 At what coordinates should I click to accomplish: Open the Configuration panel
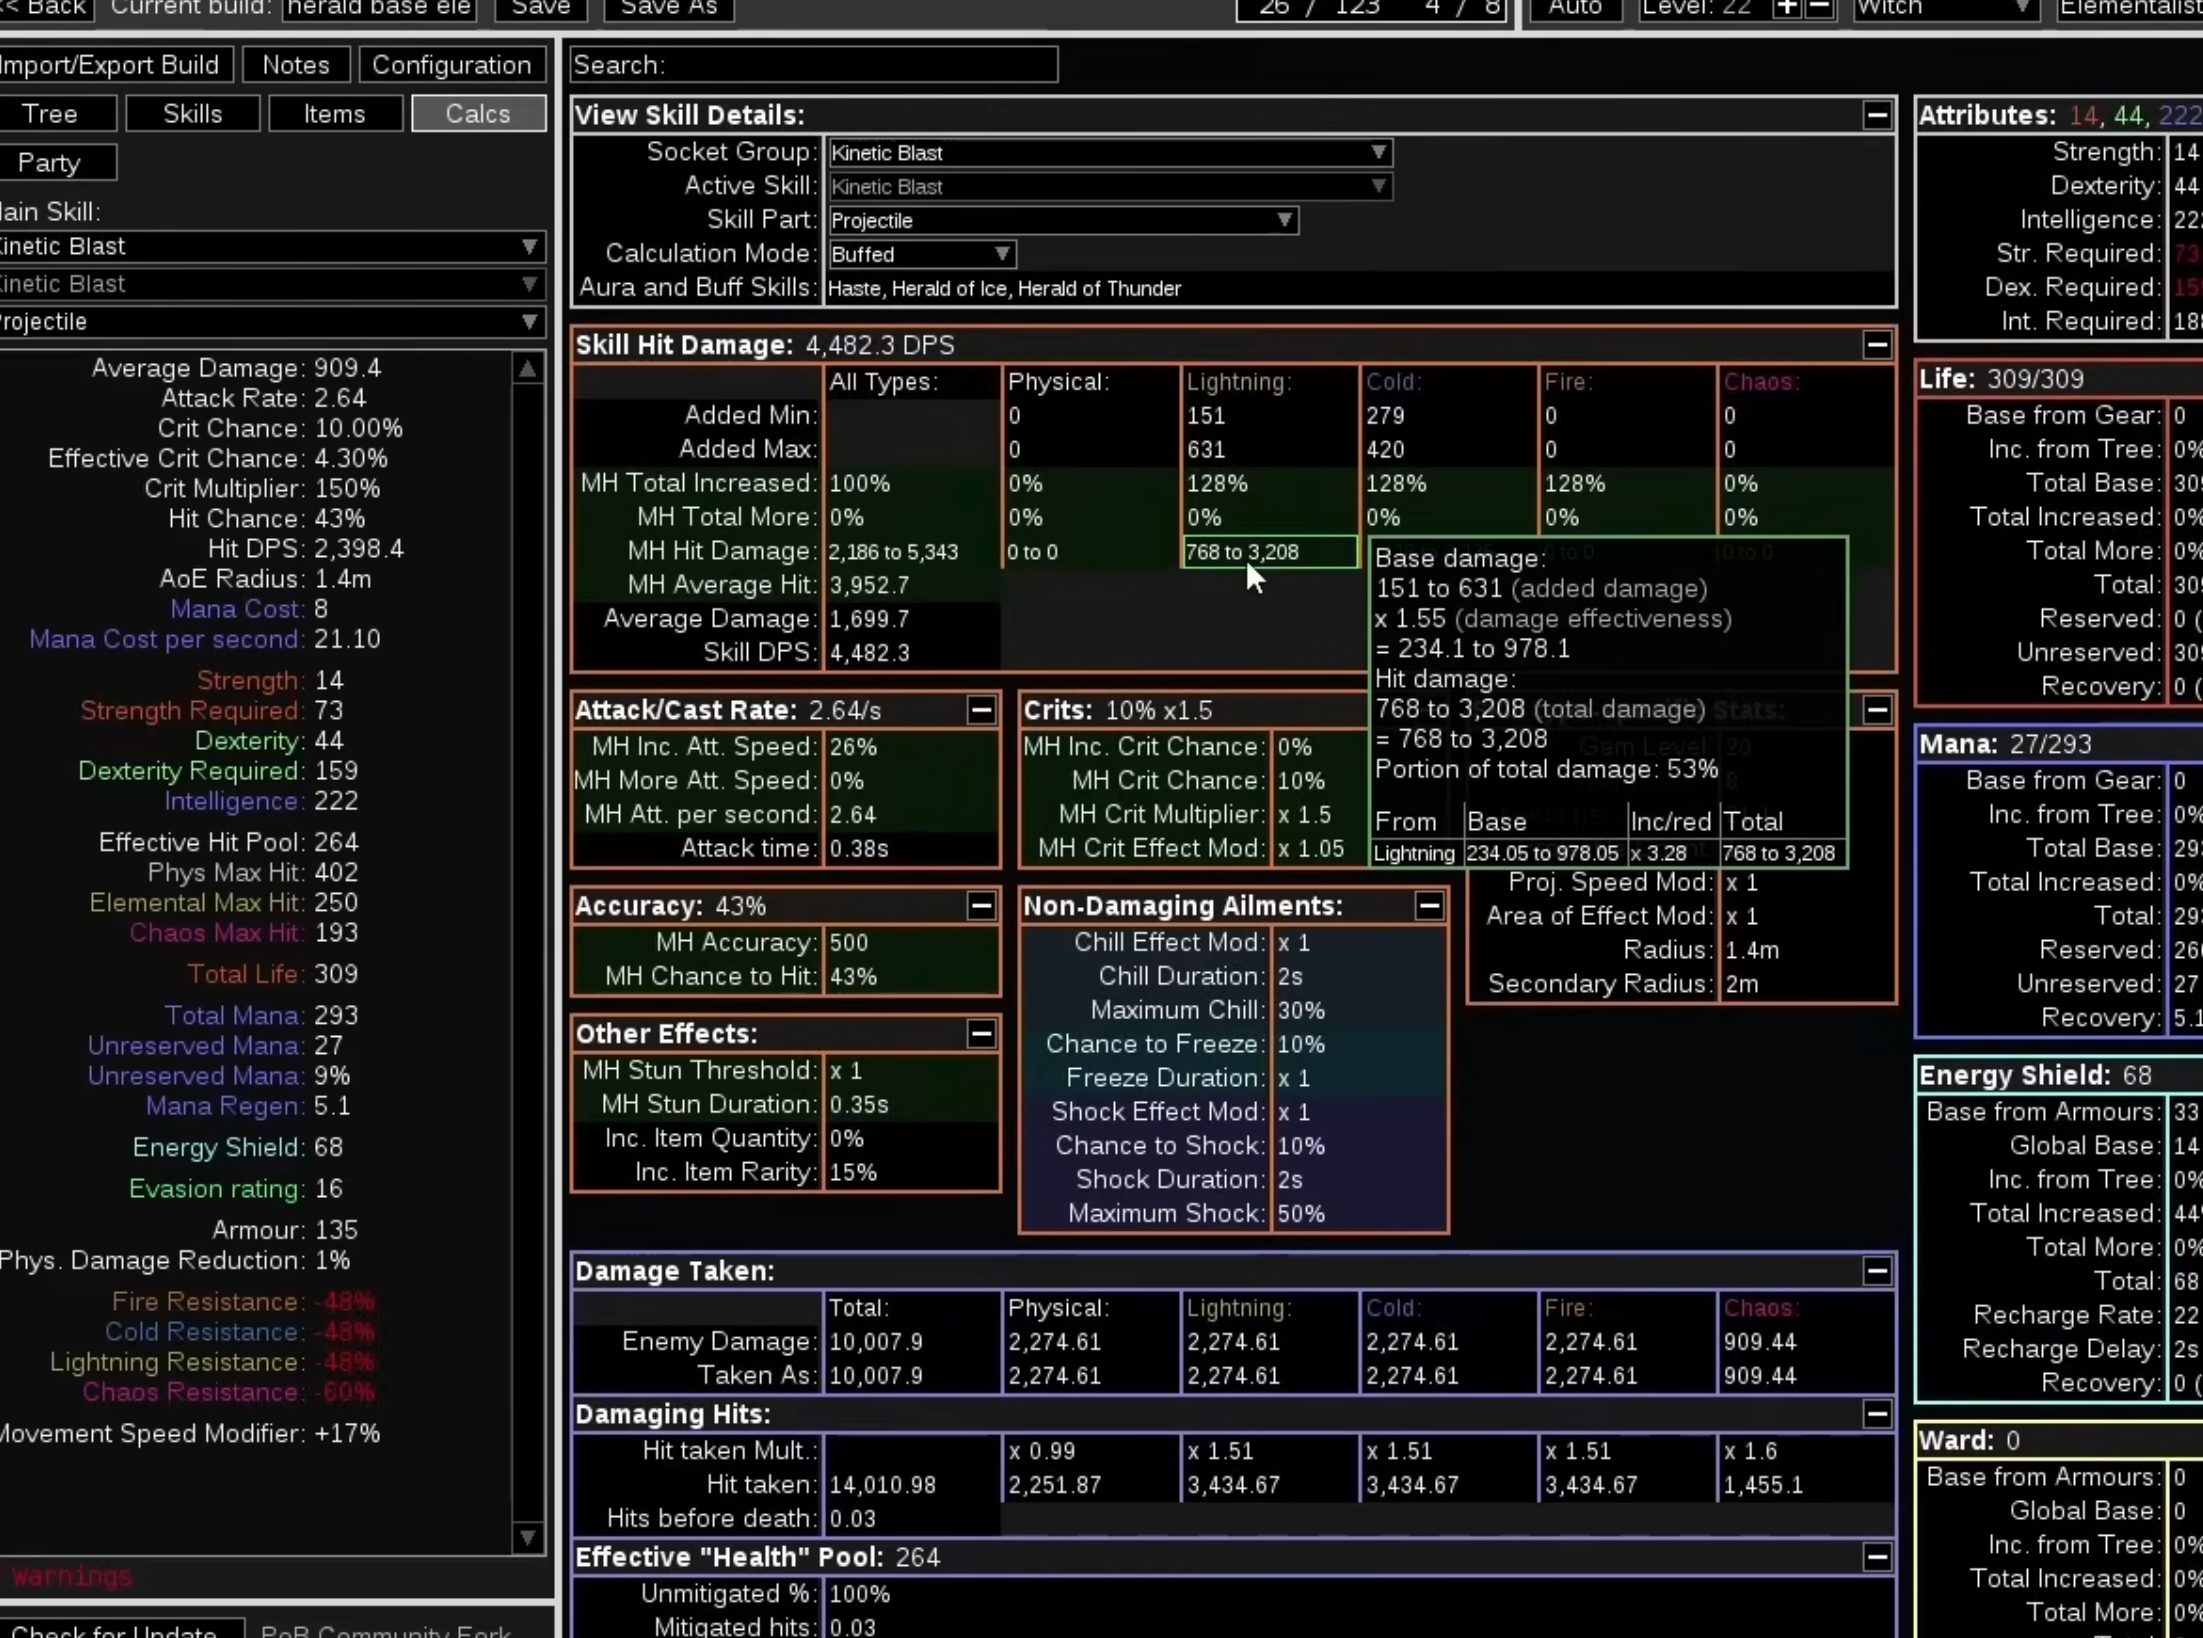coord(451,65)
